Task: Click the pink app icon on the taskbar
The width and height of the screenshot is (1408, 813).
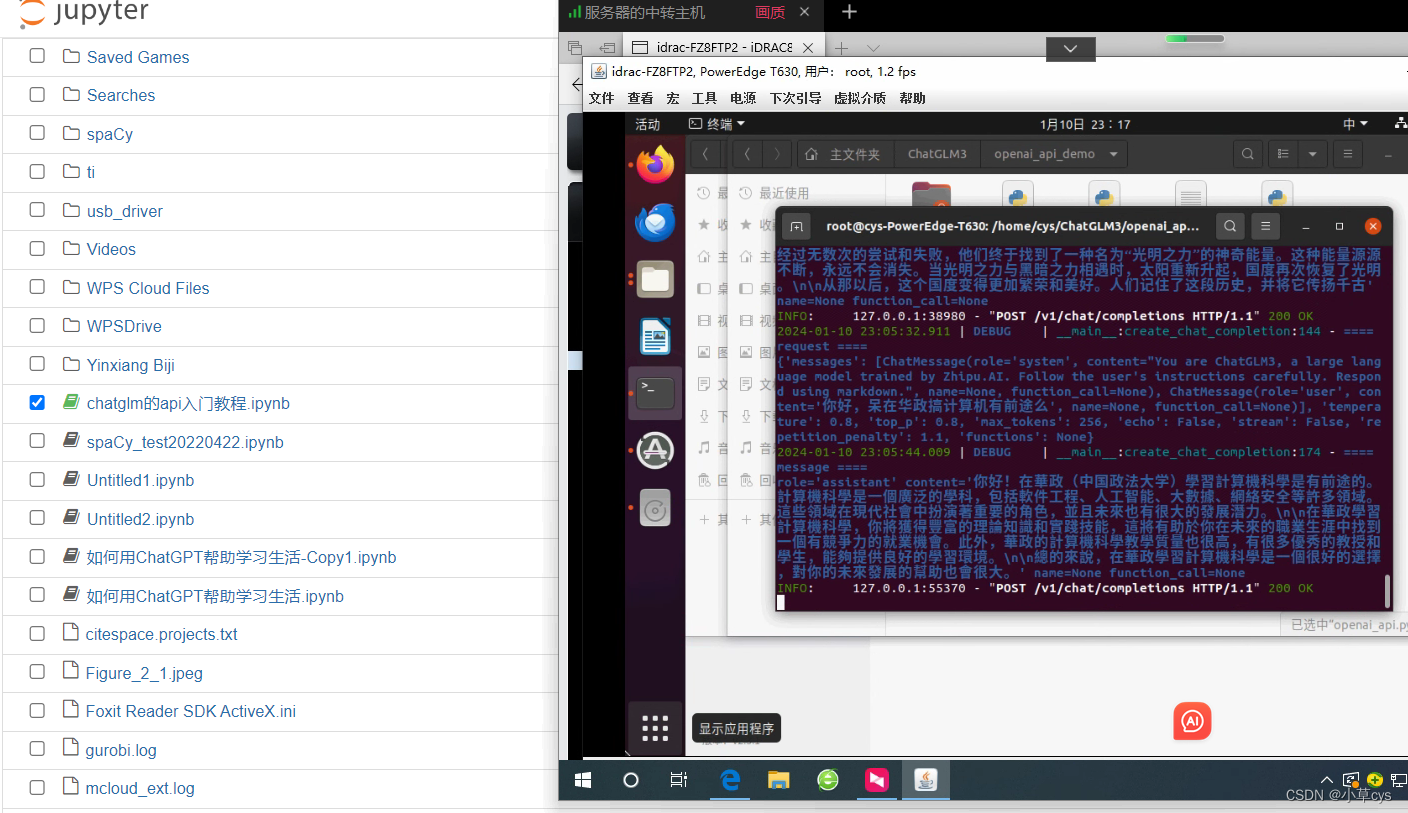Action: click(x=877, y=780)
